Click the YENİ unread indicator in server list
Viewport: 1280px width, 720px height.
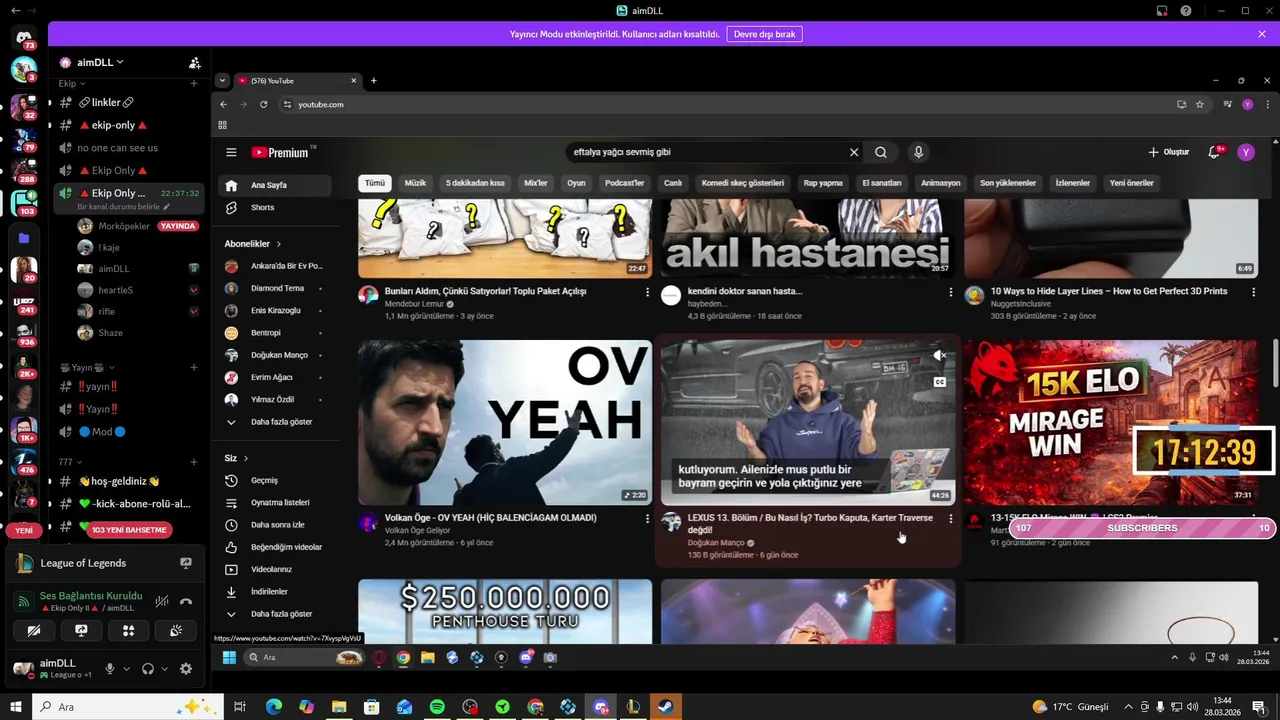click(24, 530)
